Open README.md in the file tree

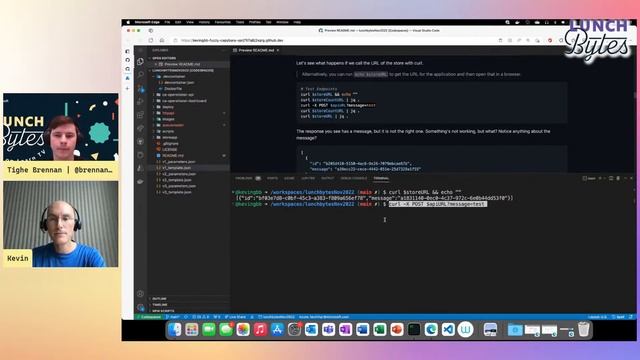coord(173,156)
